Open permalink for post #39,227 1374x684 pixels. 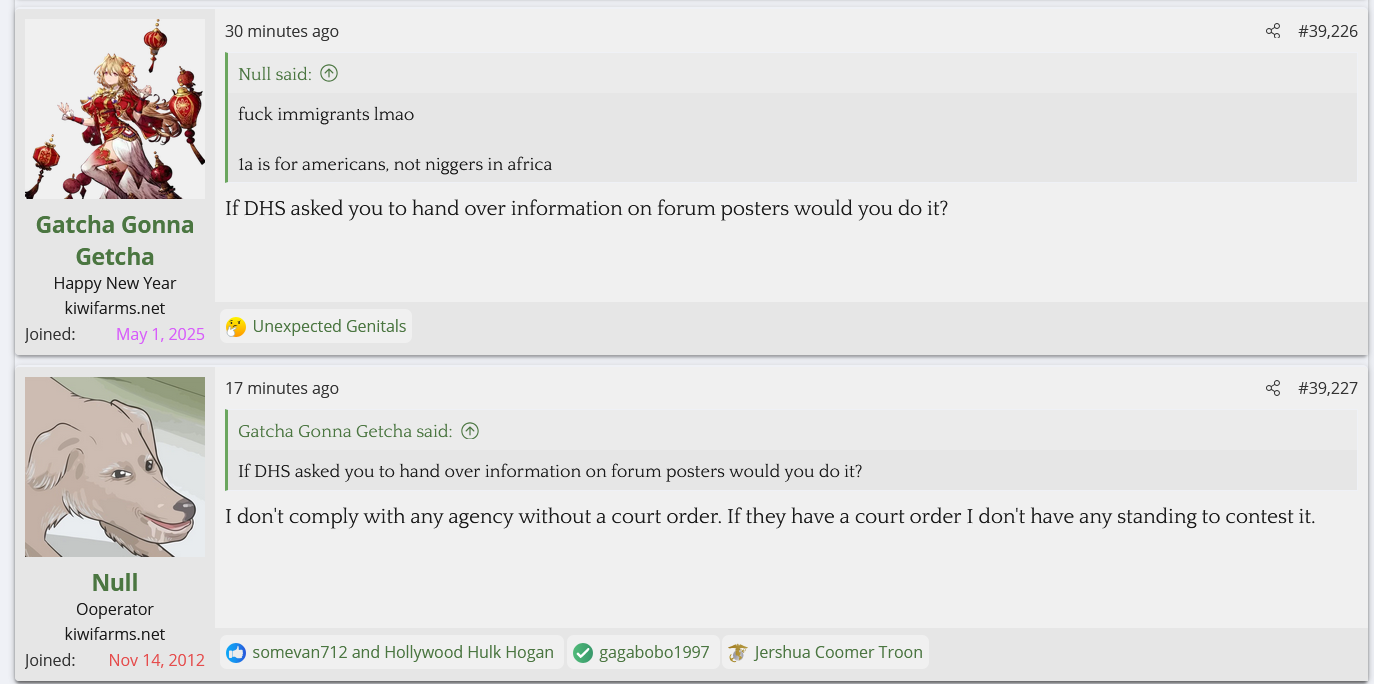(1327, 388)
